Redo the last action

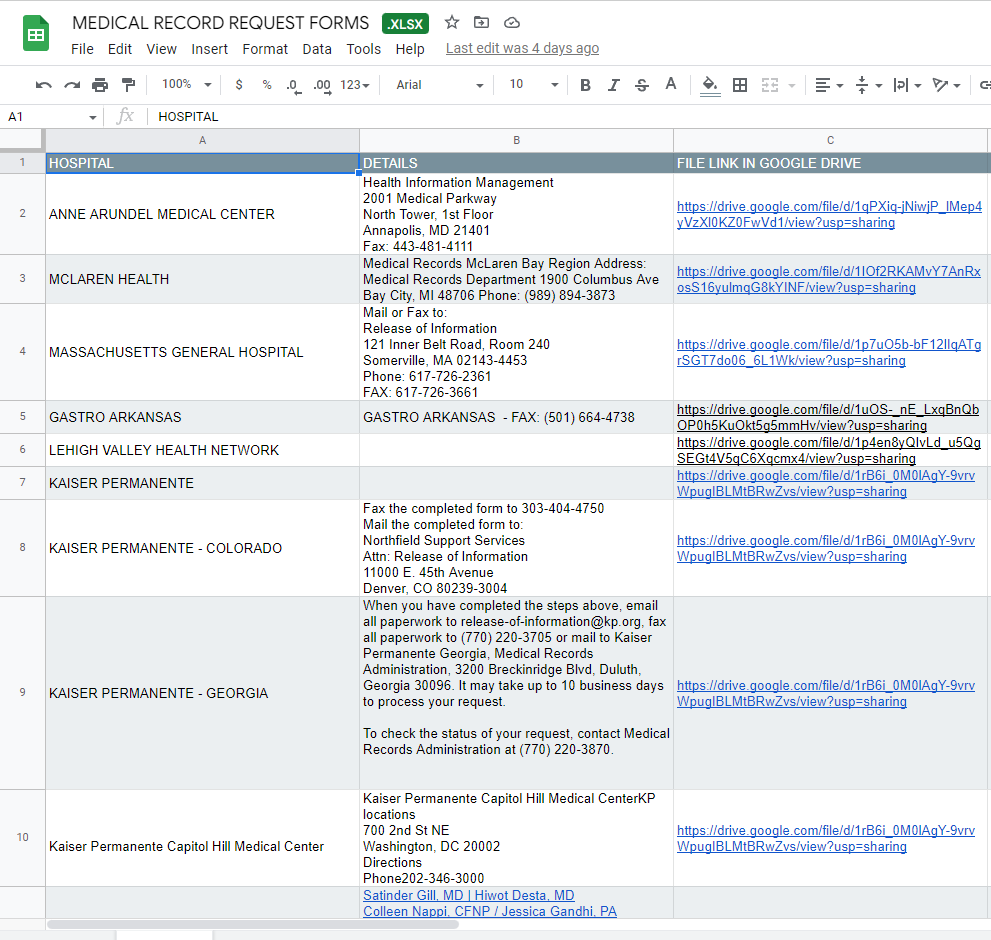(72, 85)
